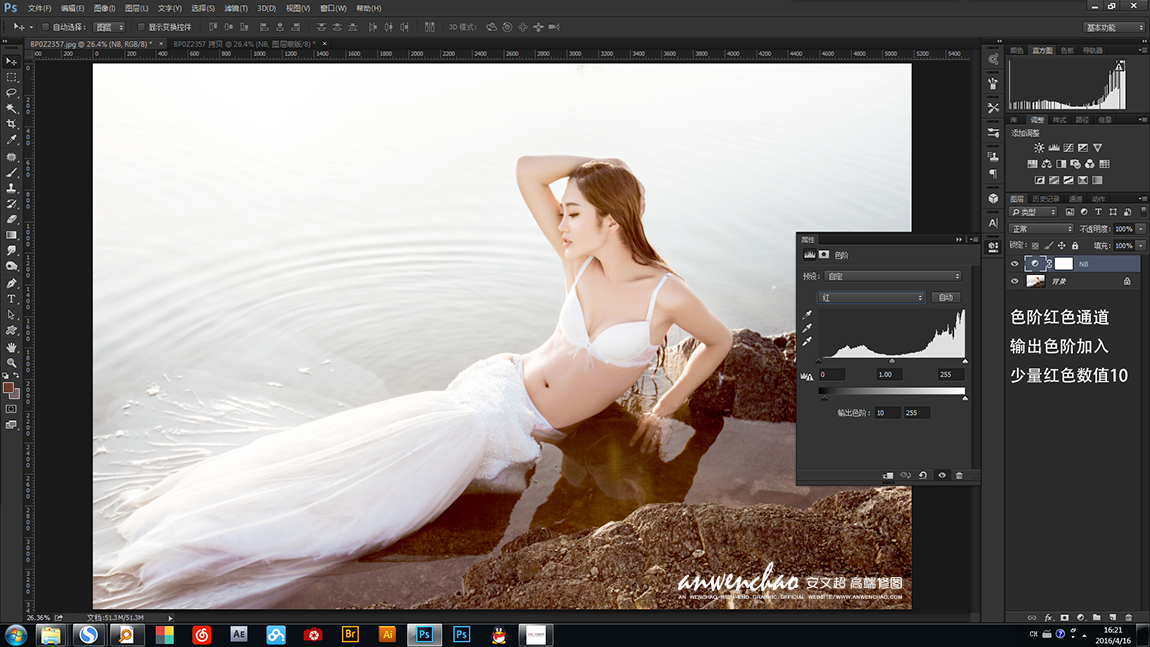Click the white input level slider handle

pyautogui.click(x=965, y=361)
